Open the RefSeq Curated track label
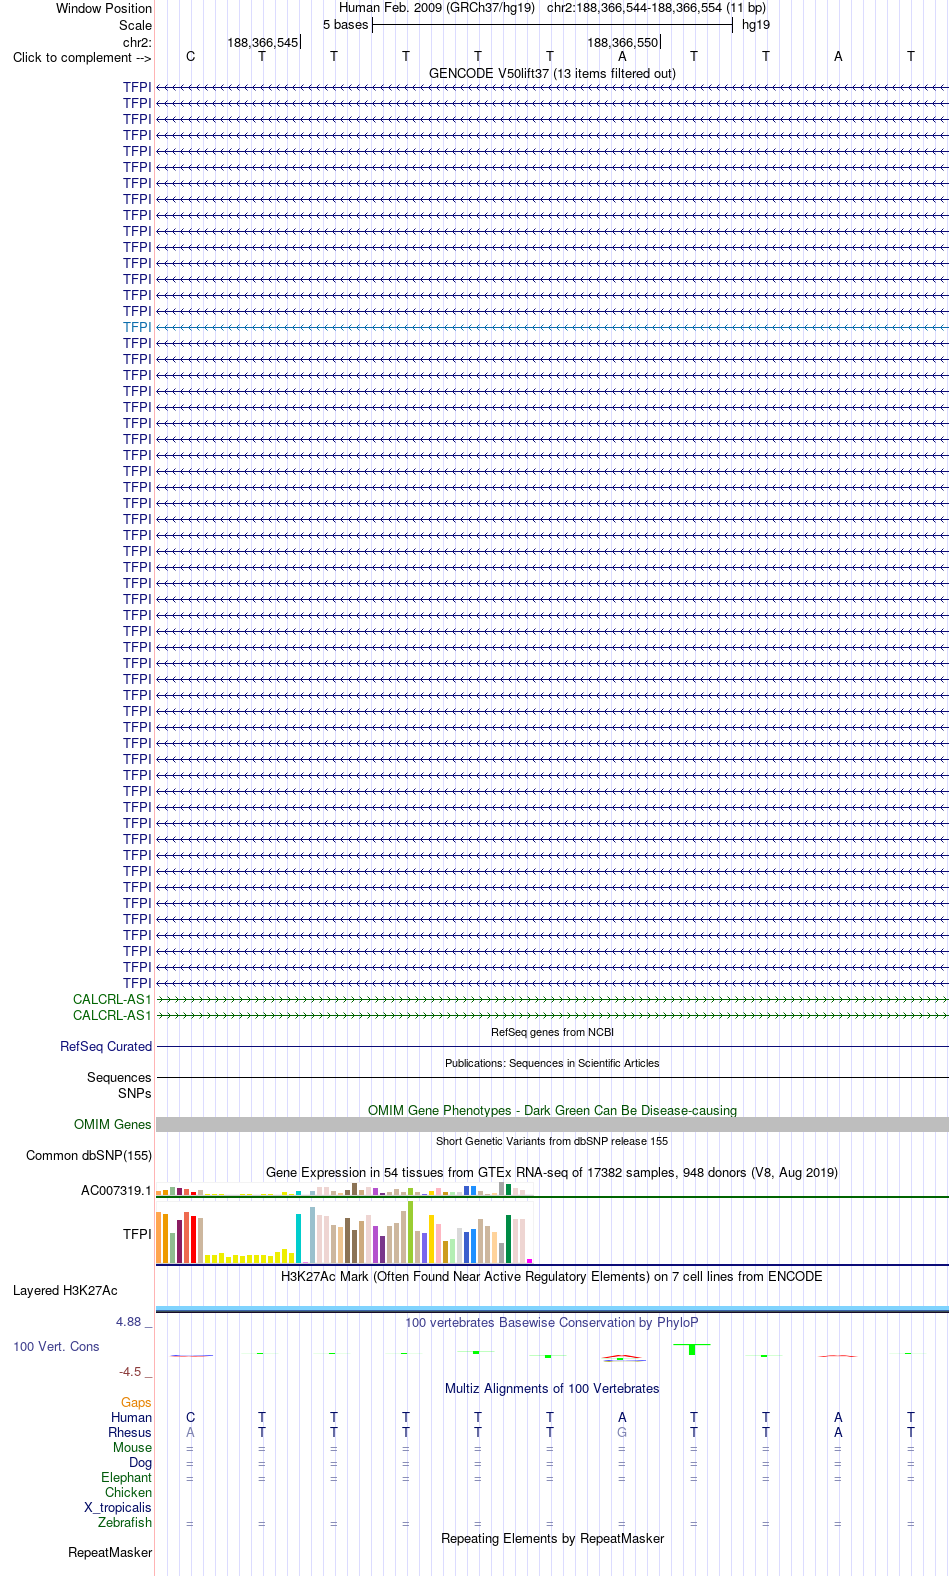Image resolution: width=950 pixels, height=1576 pixels. pyautogui.click(x=106, y=1046)
